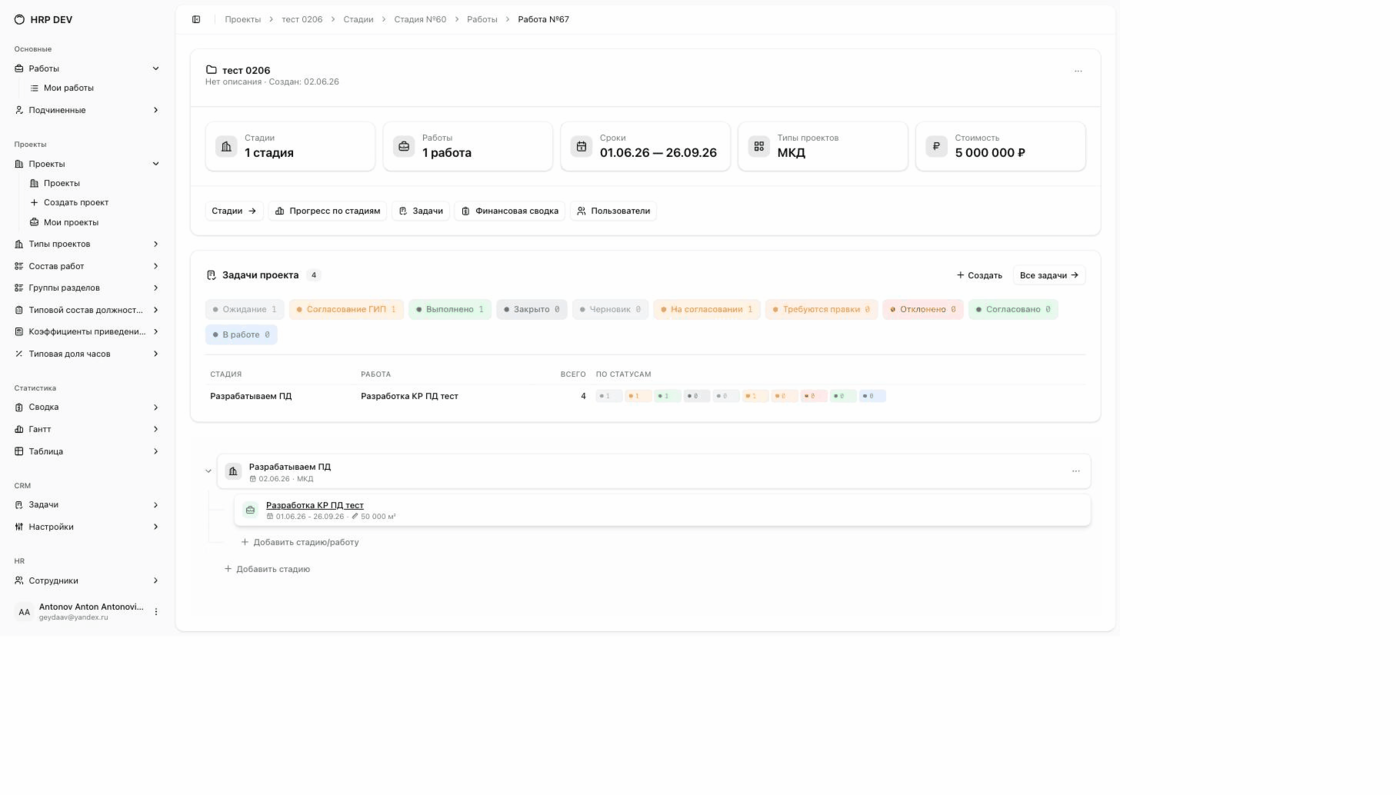Open the project card three-dot menu

point(1078,71)
